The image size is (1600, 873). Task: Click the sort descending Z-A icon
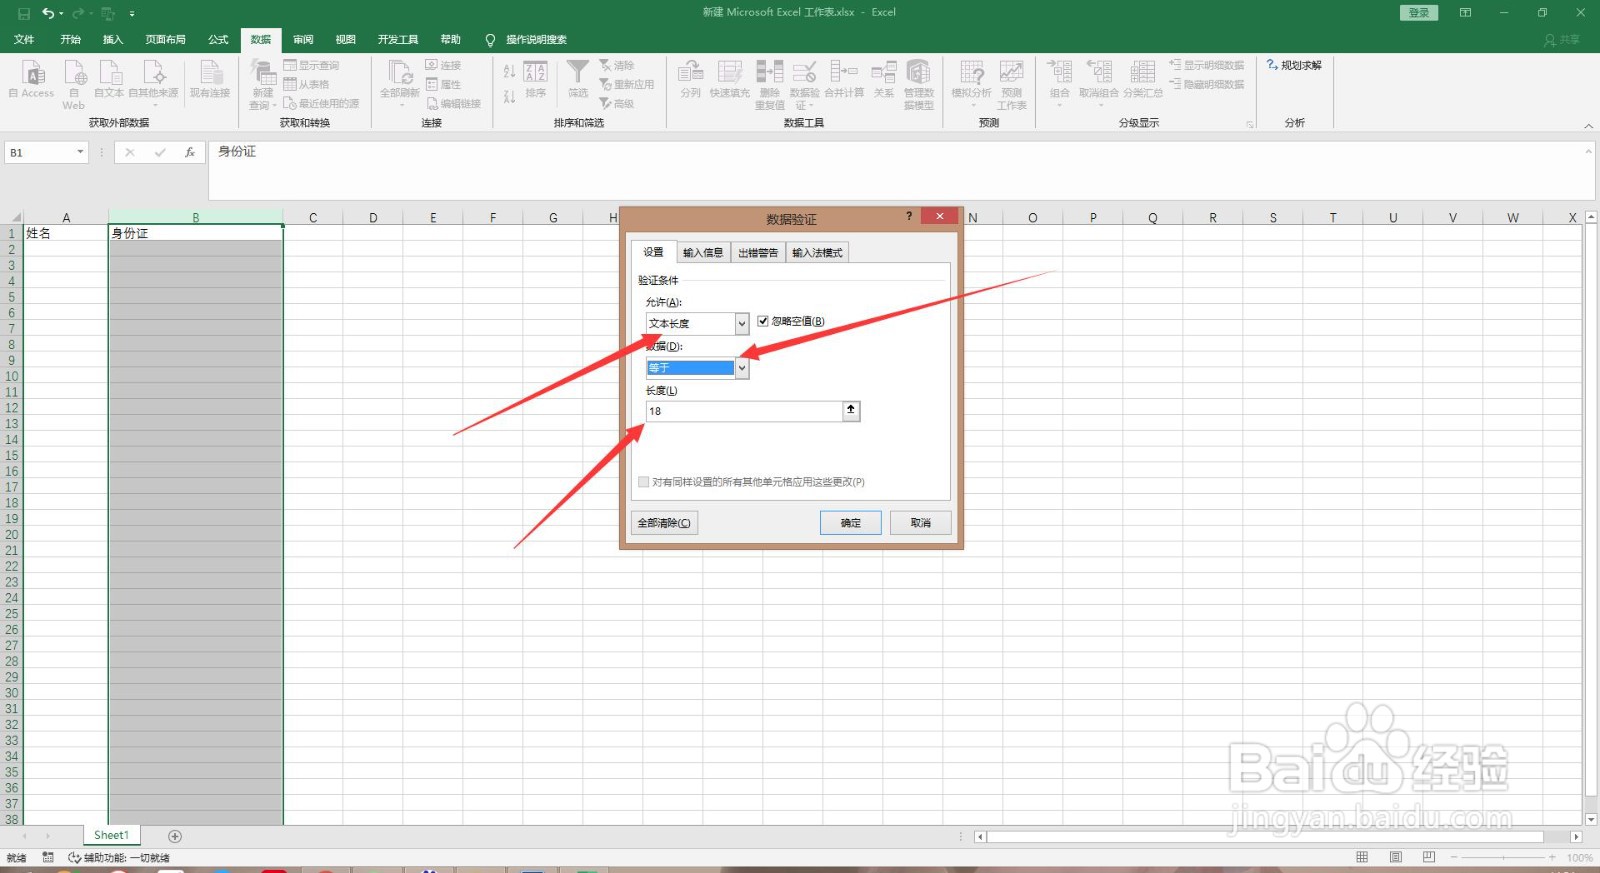(x=509, y=97)
